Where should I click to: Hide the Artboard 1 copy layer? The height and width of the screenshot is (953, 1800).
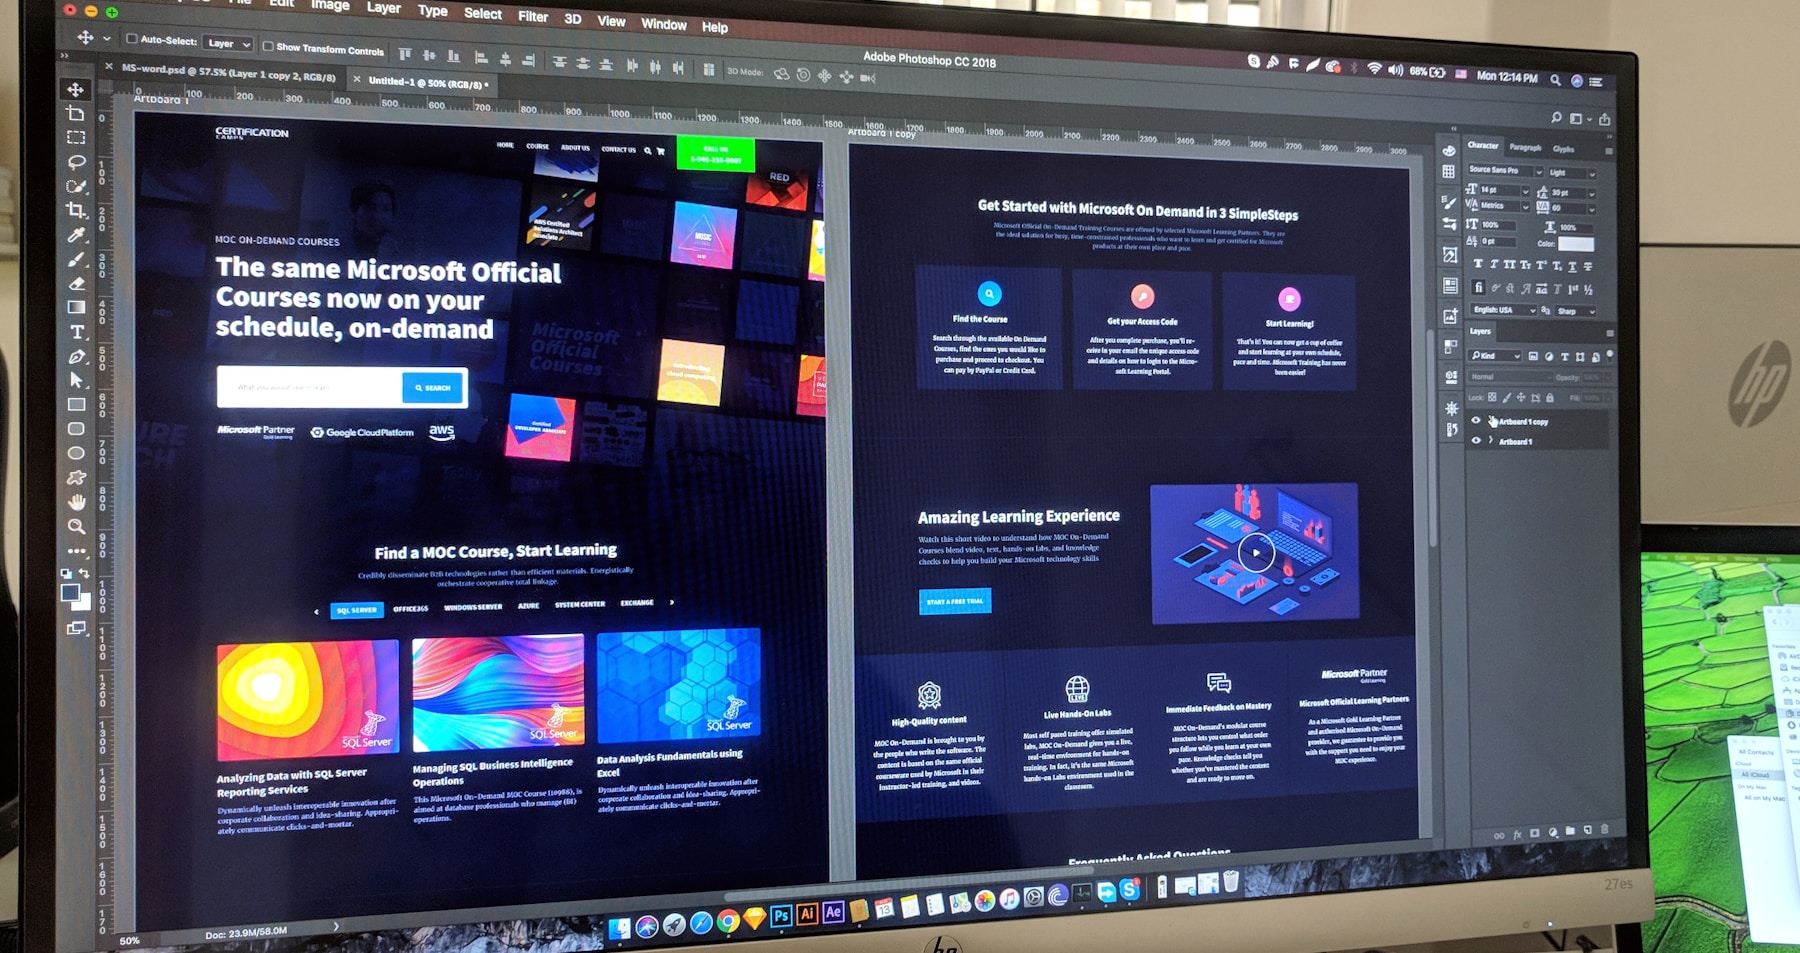click(x=1476, y=421)
